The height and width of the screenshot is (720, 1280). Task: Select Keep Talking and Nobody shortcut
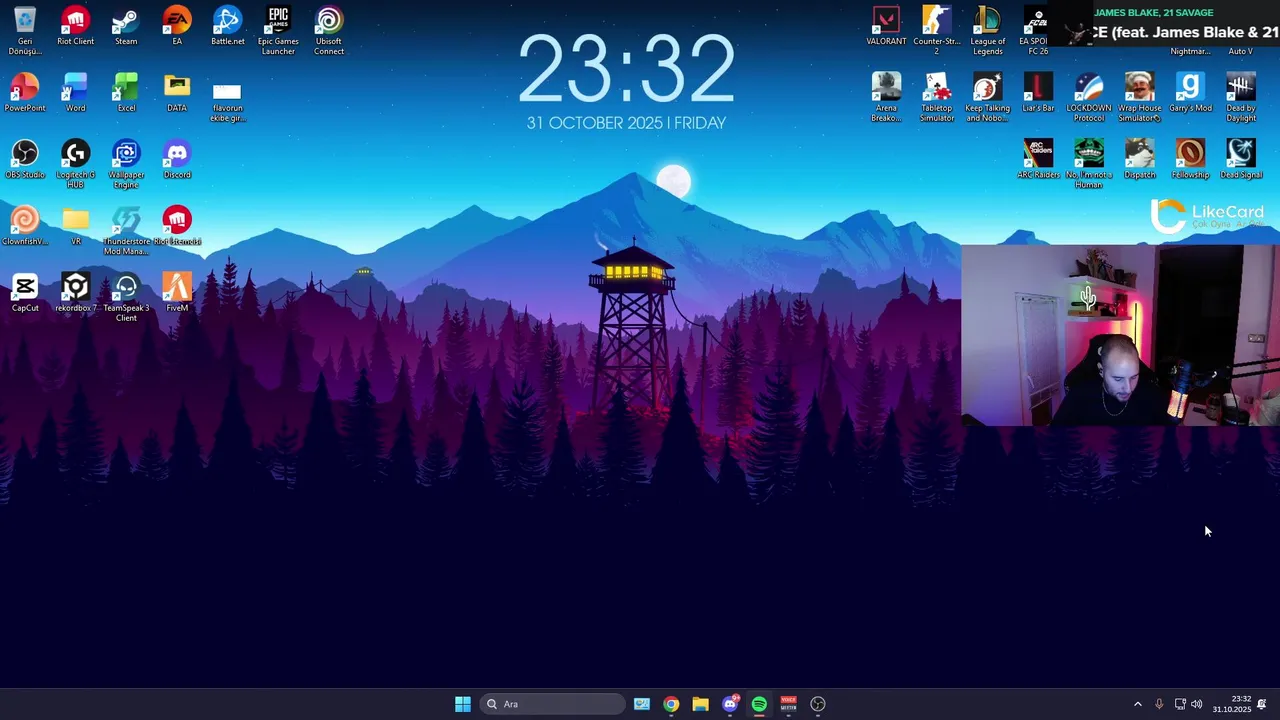987,97
